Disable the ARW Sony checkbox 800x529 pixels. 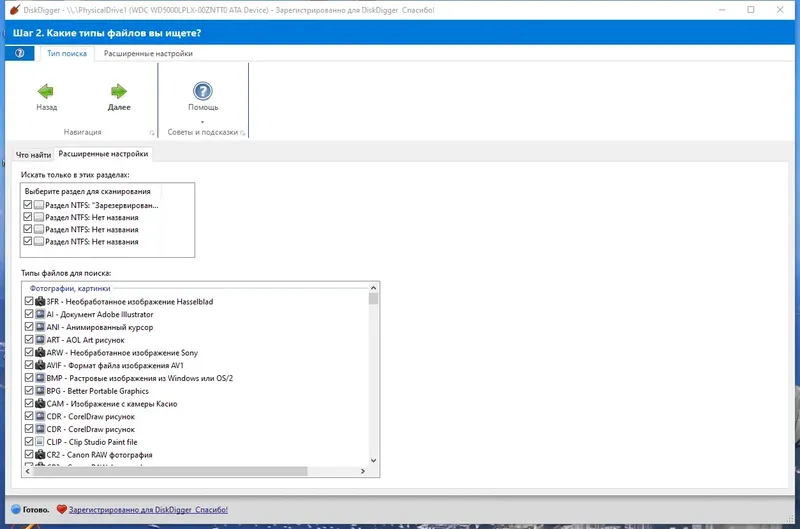coord(29,352)
